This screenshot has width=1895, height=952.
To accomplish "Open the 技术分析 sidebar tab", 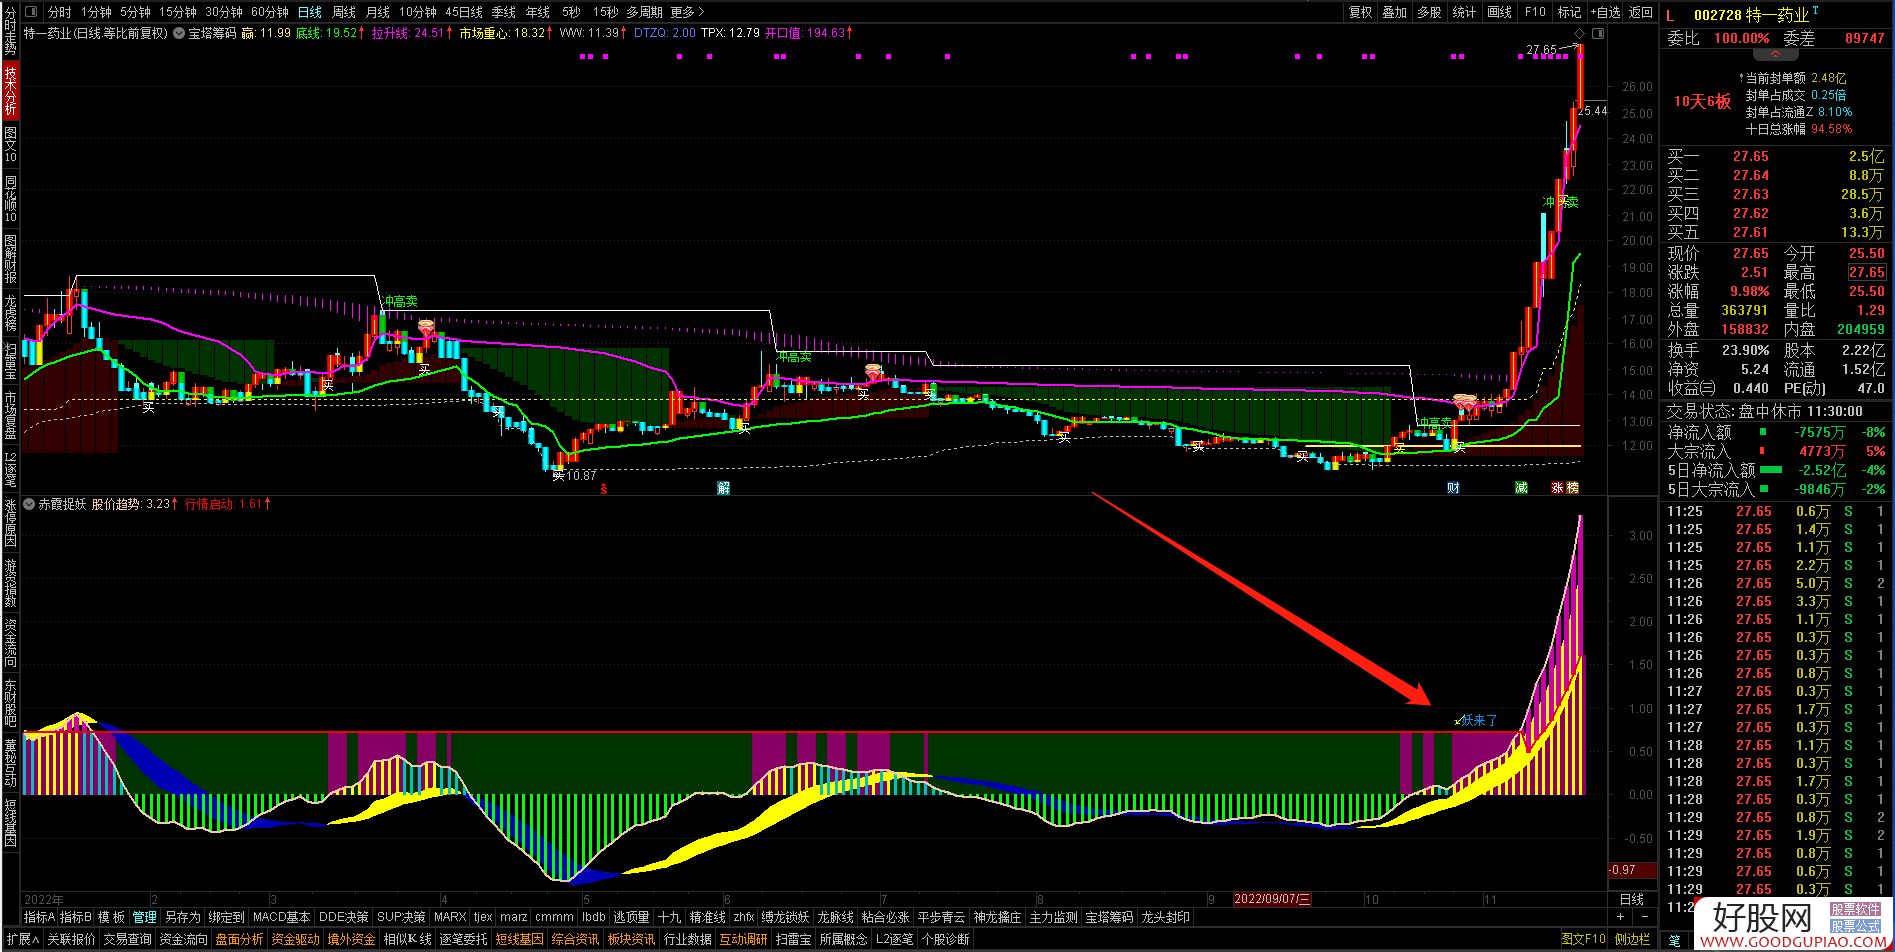I will (10, 91).
